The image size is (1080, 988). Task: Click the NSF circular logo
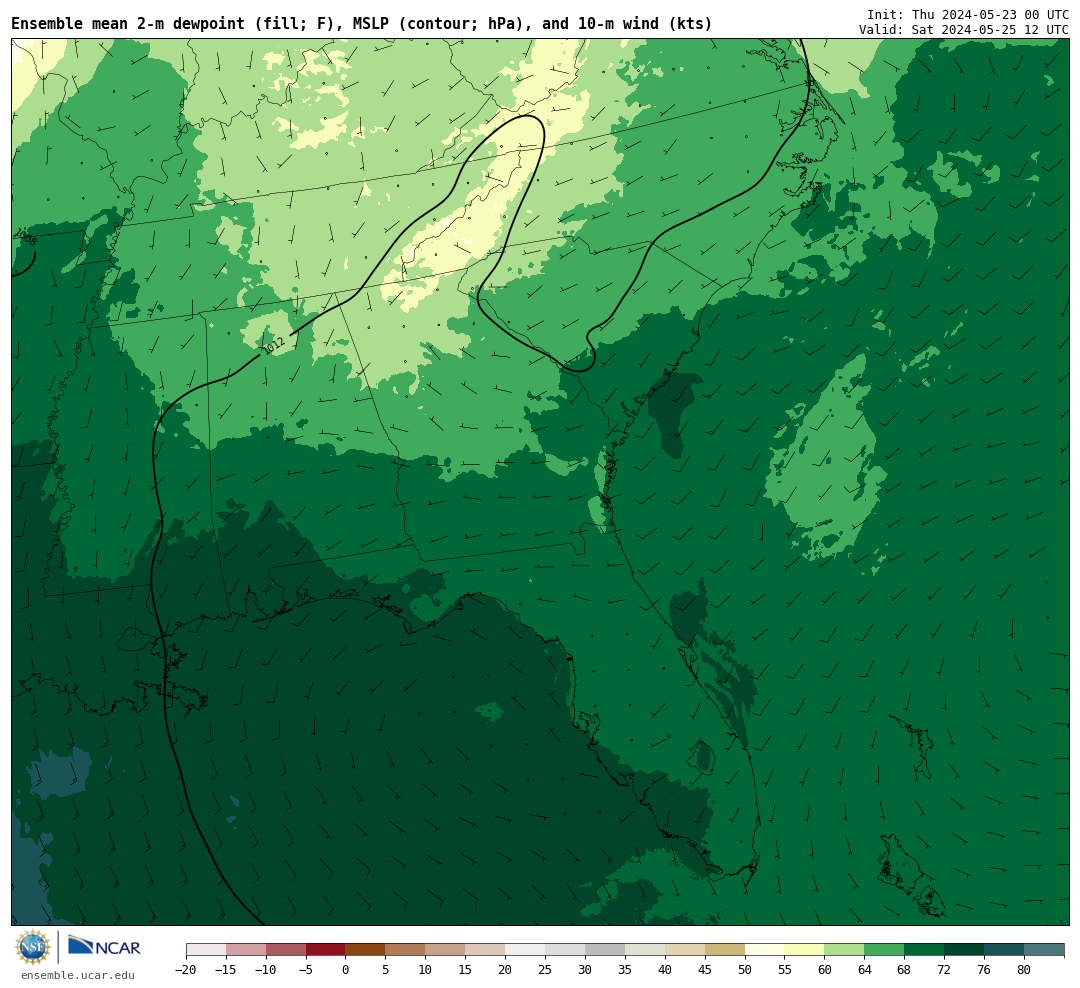(32, 947)
